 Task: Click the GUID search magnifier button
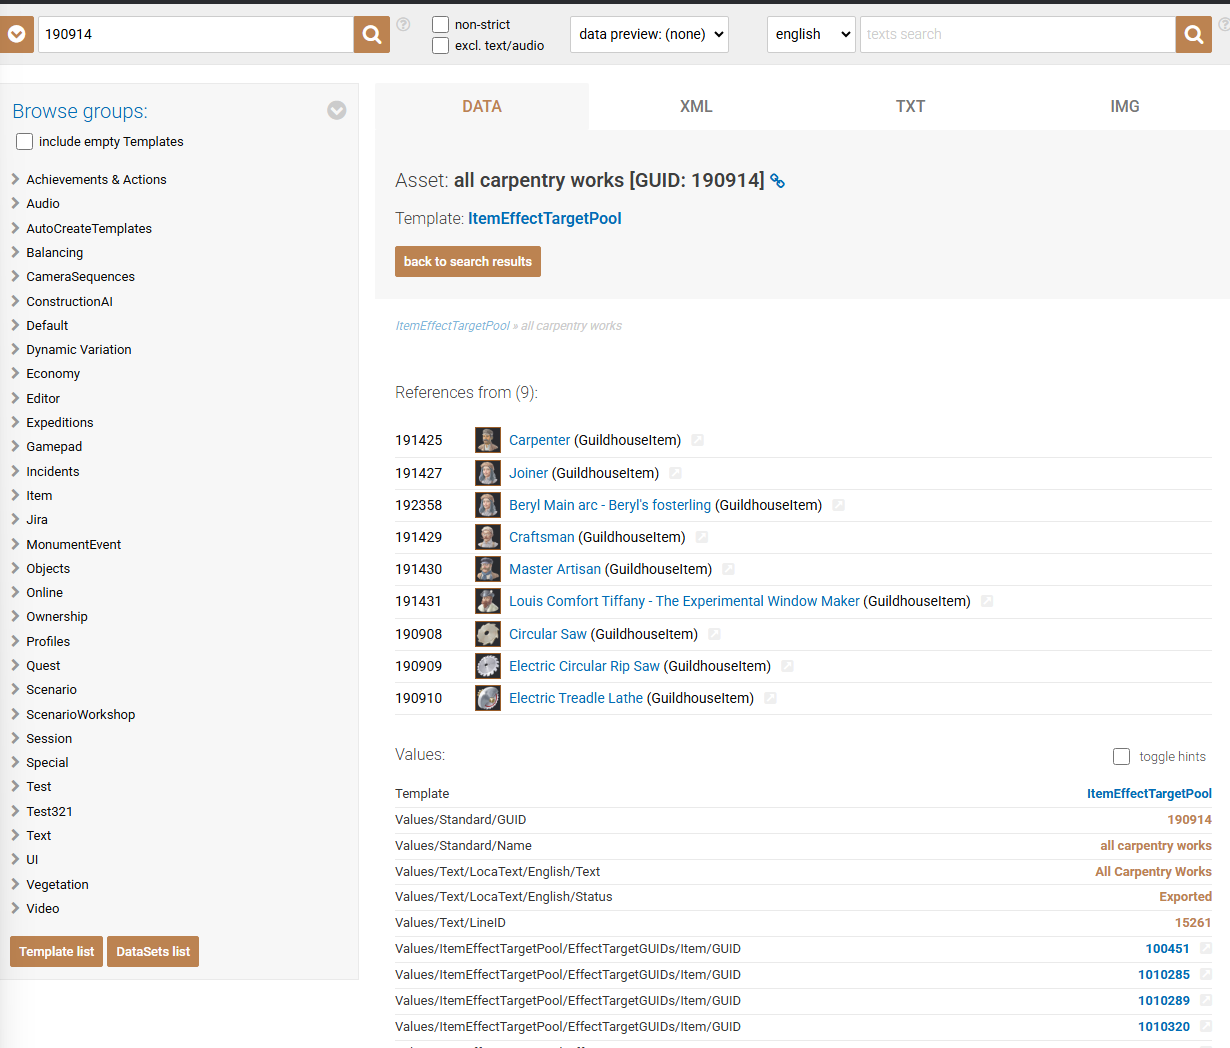click(x=372, y=35)
